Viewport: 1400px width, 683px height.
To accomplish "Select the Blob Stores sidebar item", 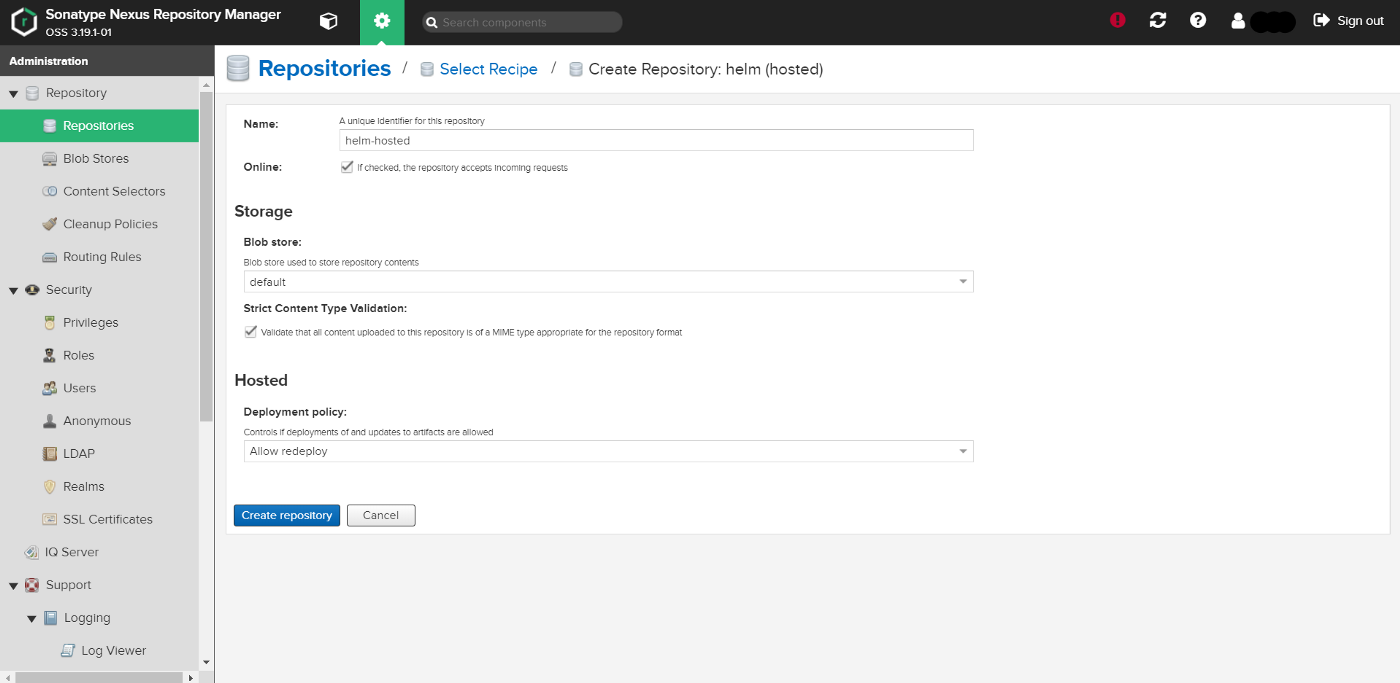I will [96, 158].
